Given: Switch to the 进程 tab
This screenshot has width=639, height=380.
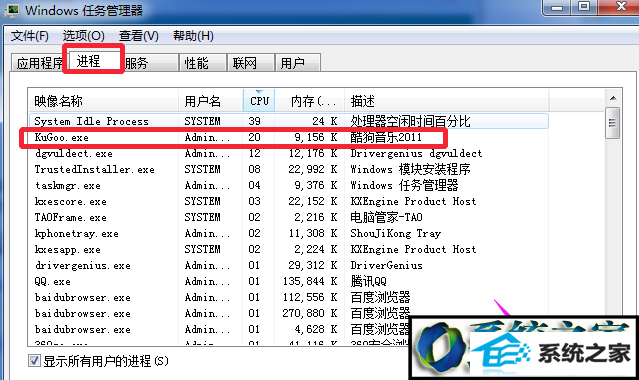Looking at the screenshot, I should [x=93, y=60].
